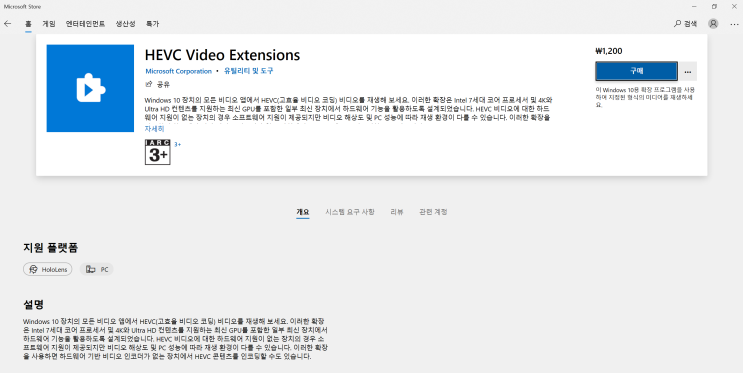The image size is (743, 373).
Task: Click the HEVC Video Extensions title
Action: pyautogui.click(x=222, y=55)
